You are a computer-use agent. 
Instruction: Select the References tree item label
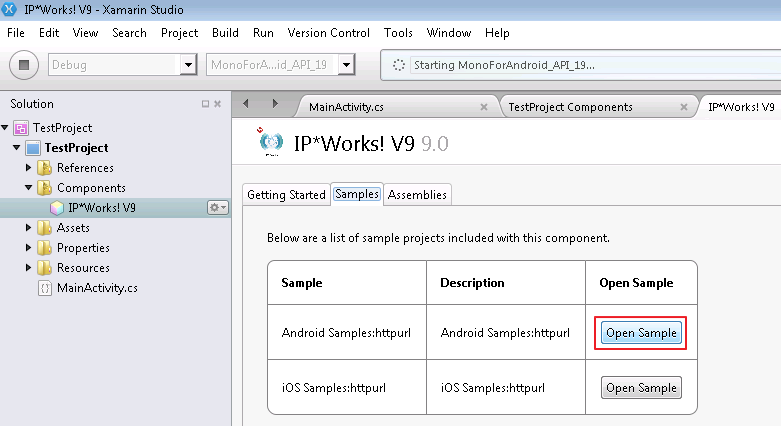tap(85, 168)
